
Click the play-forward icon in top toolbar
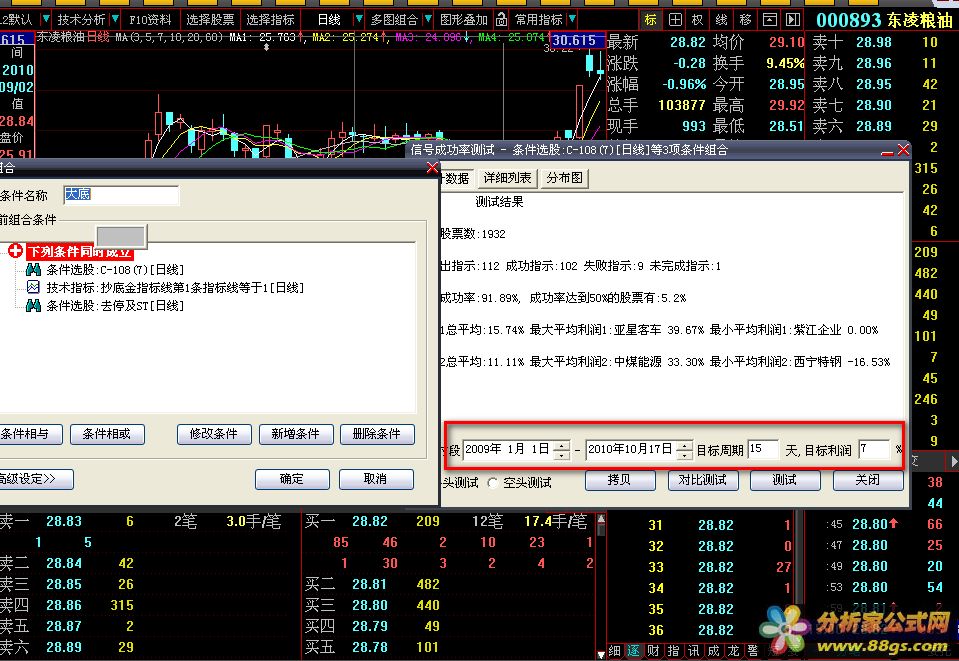pos(793,20)
